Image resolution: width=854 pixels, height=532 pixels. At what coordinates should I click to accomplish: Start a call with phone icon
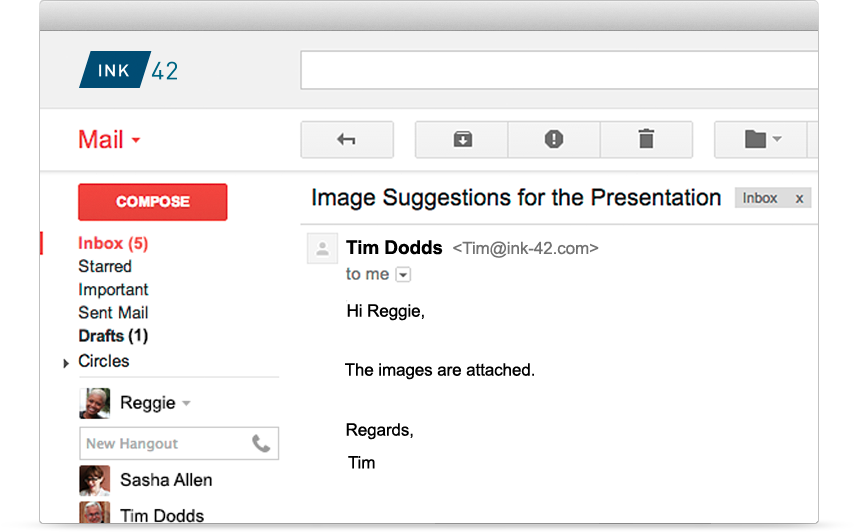click(261, 444)
